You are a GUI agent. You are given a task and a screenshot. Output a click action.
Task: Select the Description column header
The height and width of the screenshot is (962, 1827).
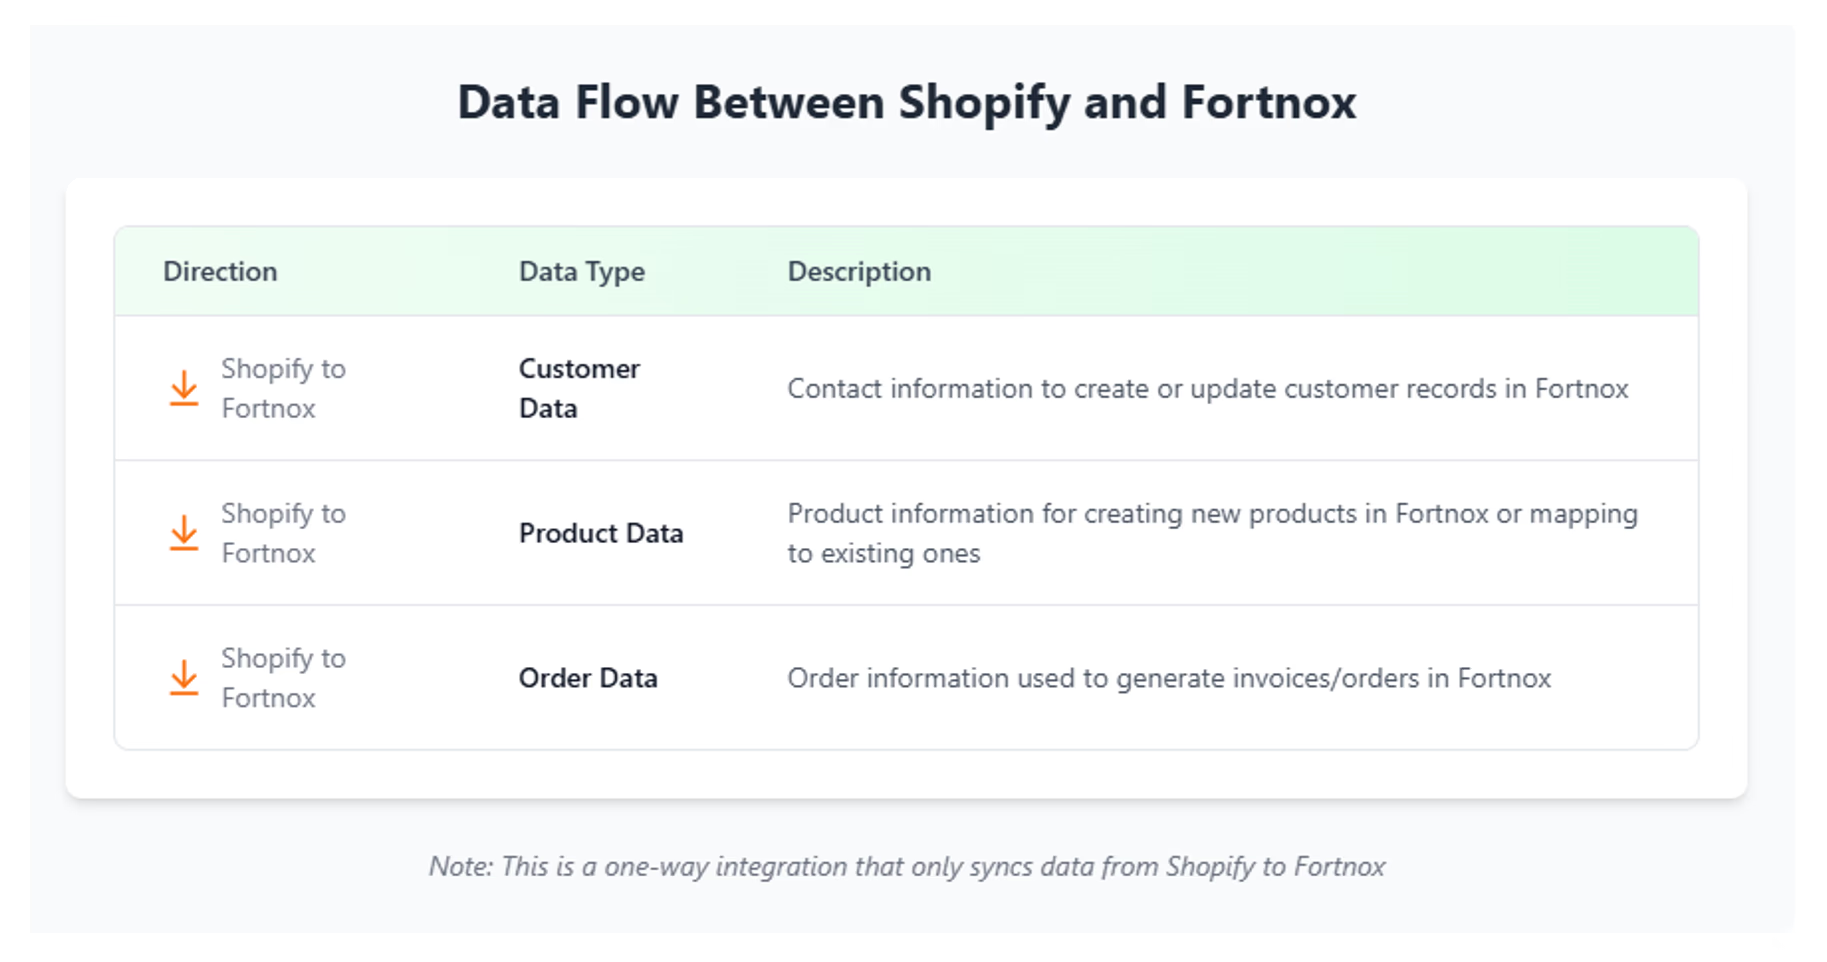[x=859, y=271]
